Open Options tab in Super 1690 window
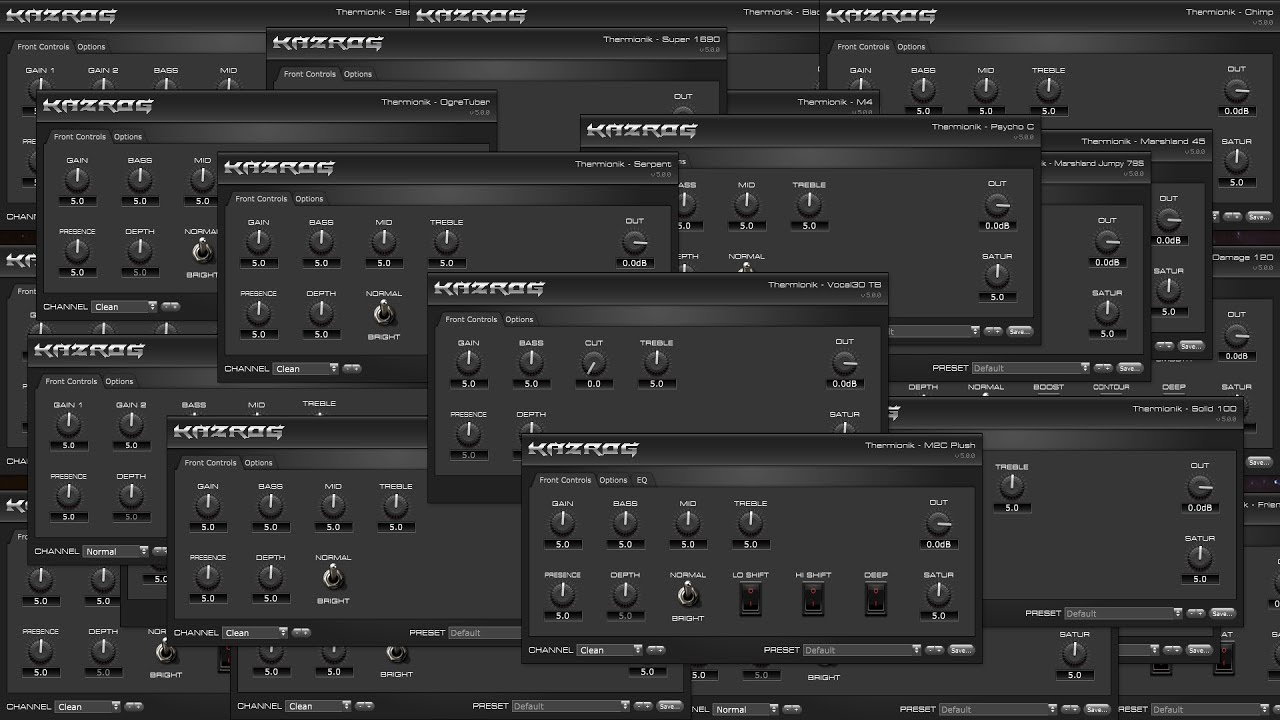The width and height of the screenshot is (1280, 720). 358,74
